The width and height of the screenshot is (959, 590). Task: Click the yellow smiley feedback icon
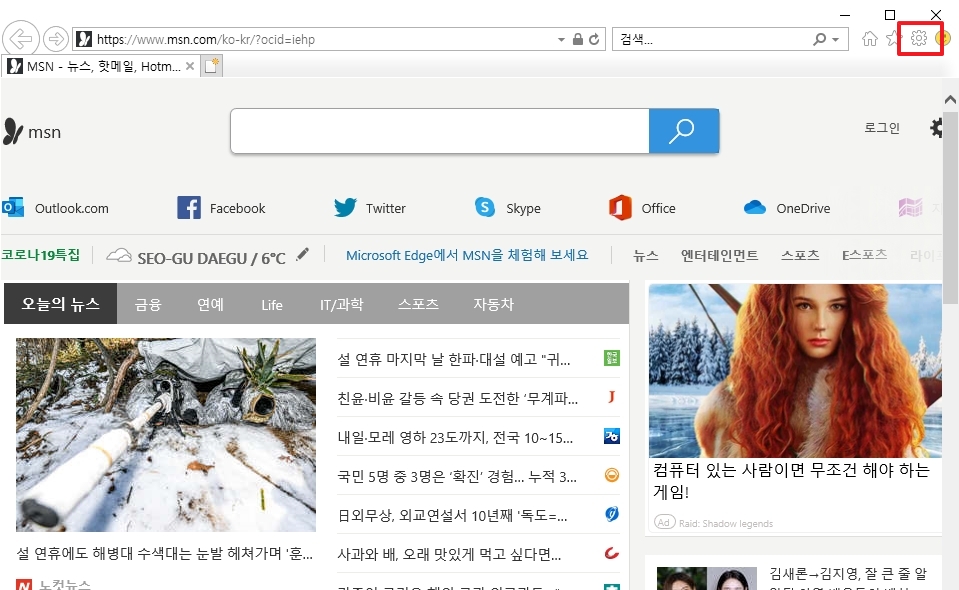942,39
